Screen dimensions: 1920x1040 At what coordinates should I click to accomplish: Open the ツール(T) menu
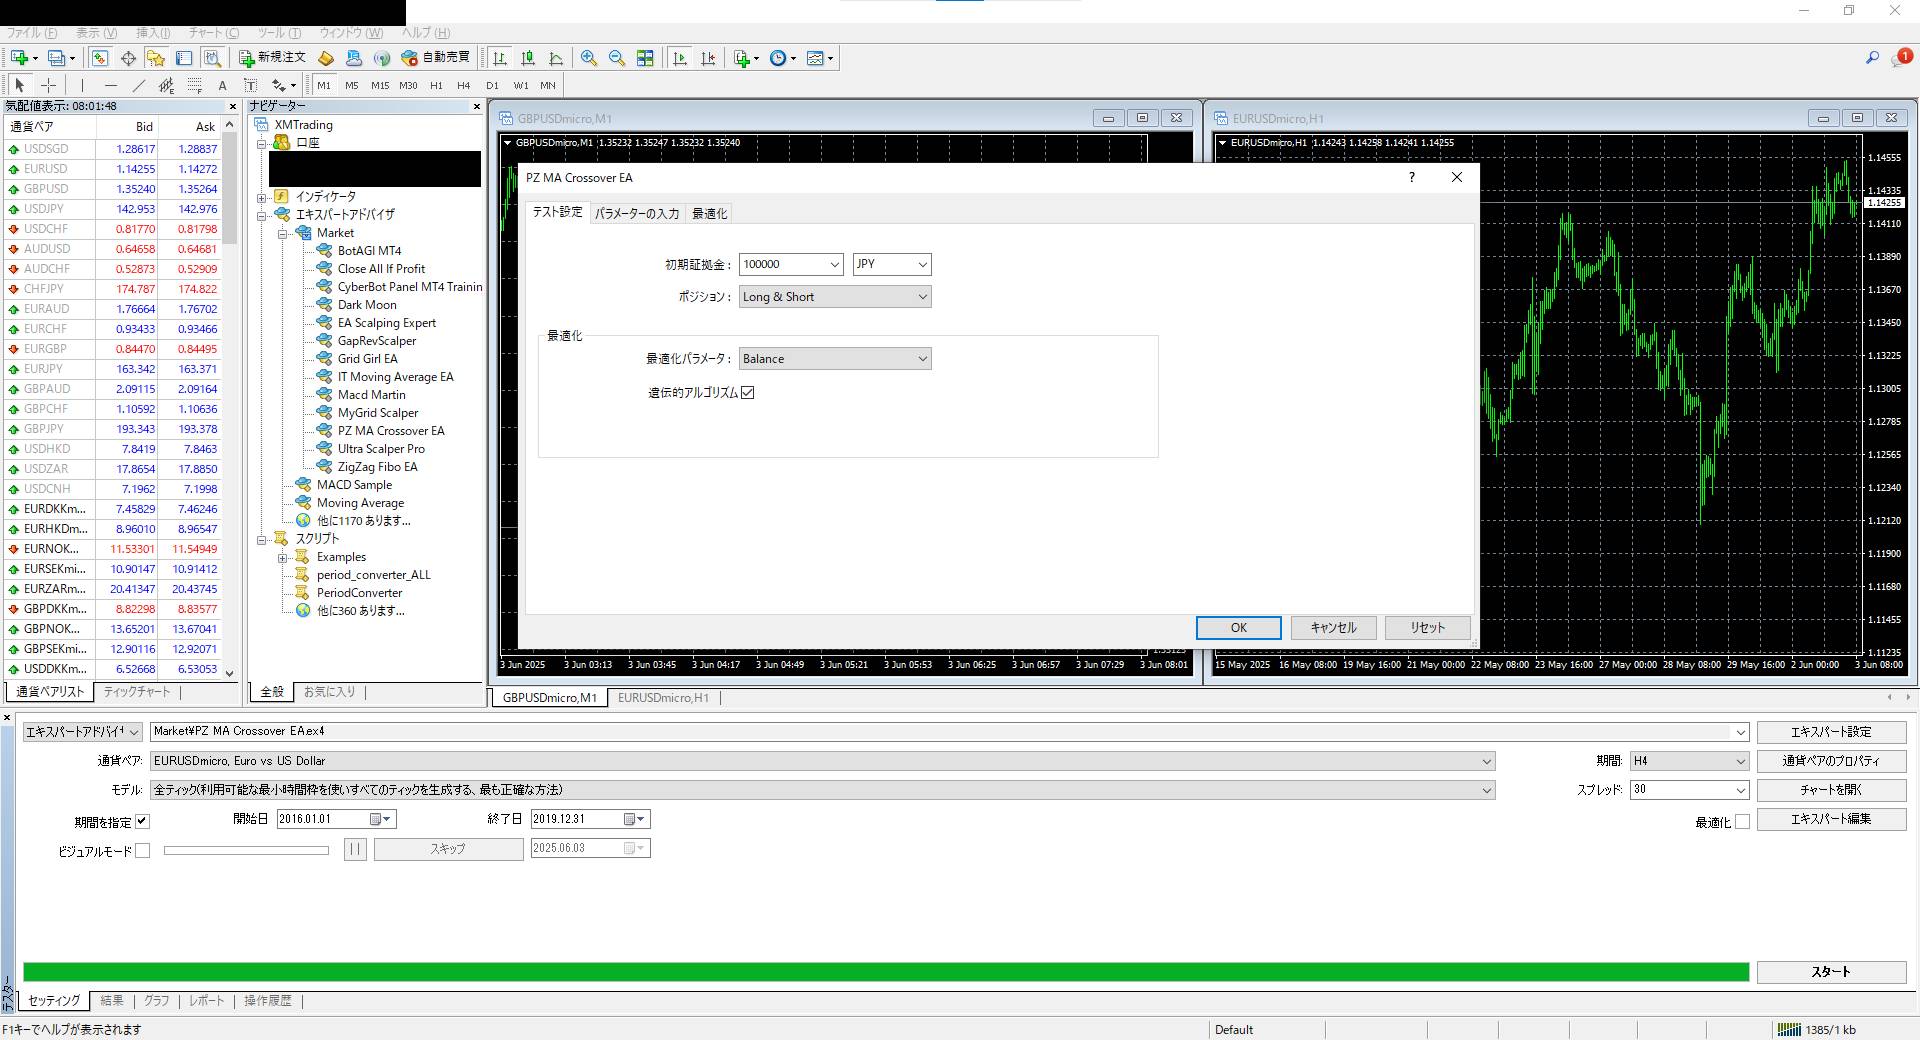click(x=279, y=33)
